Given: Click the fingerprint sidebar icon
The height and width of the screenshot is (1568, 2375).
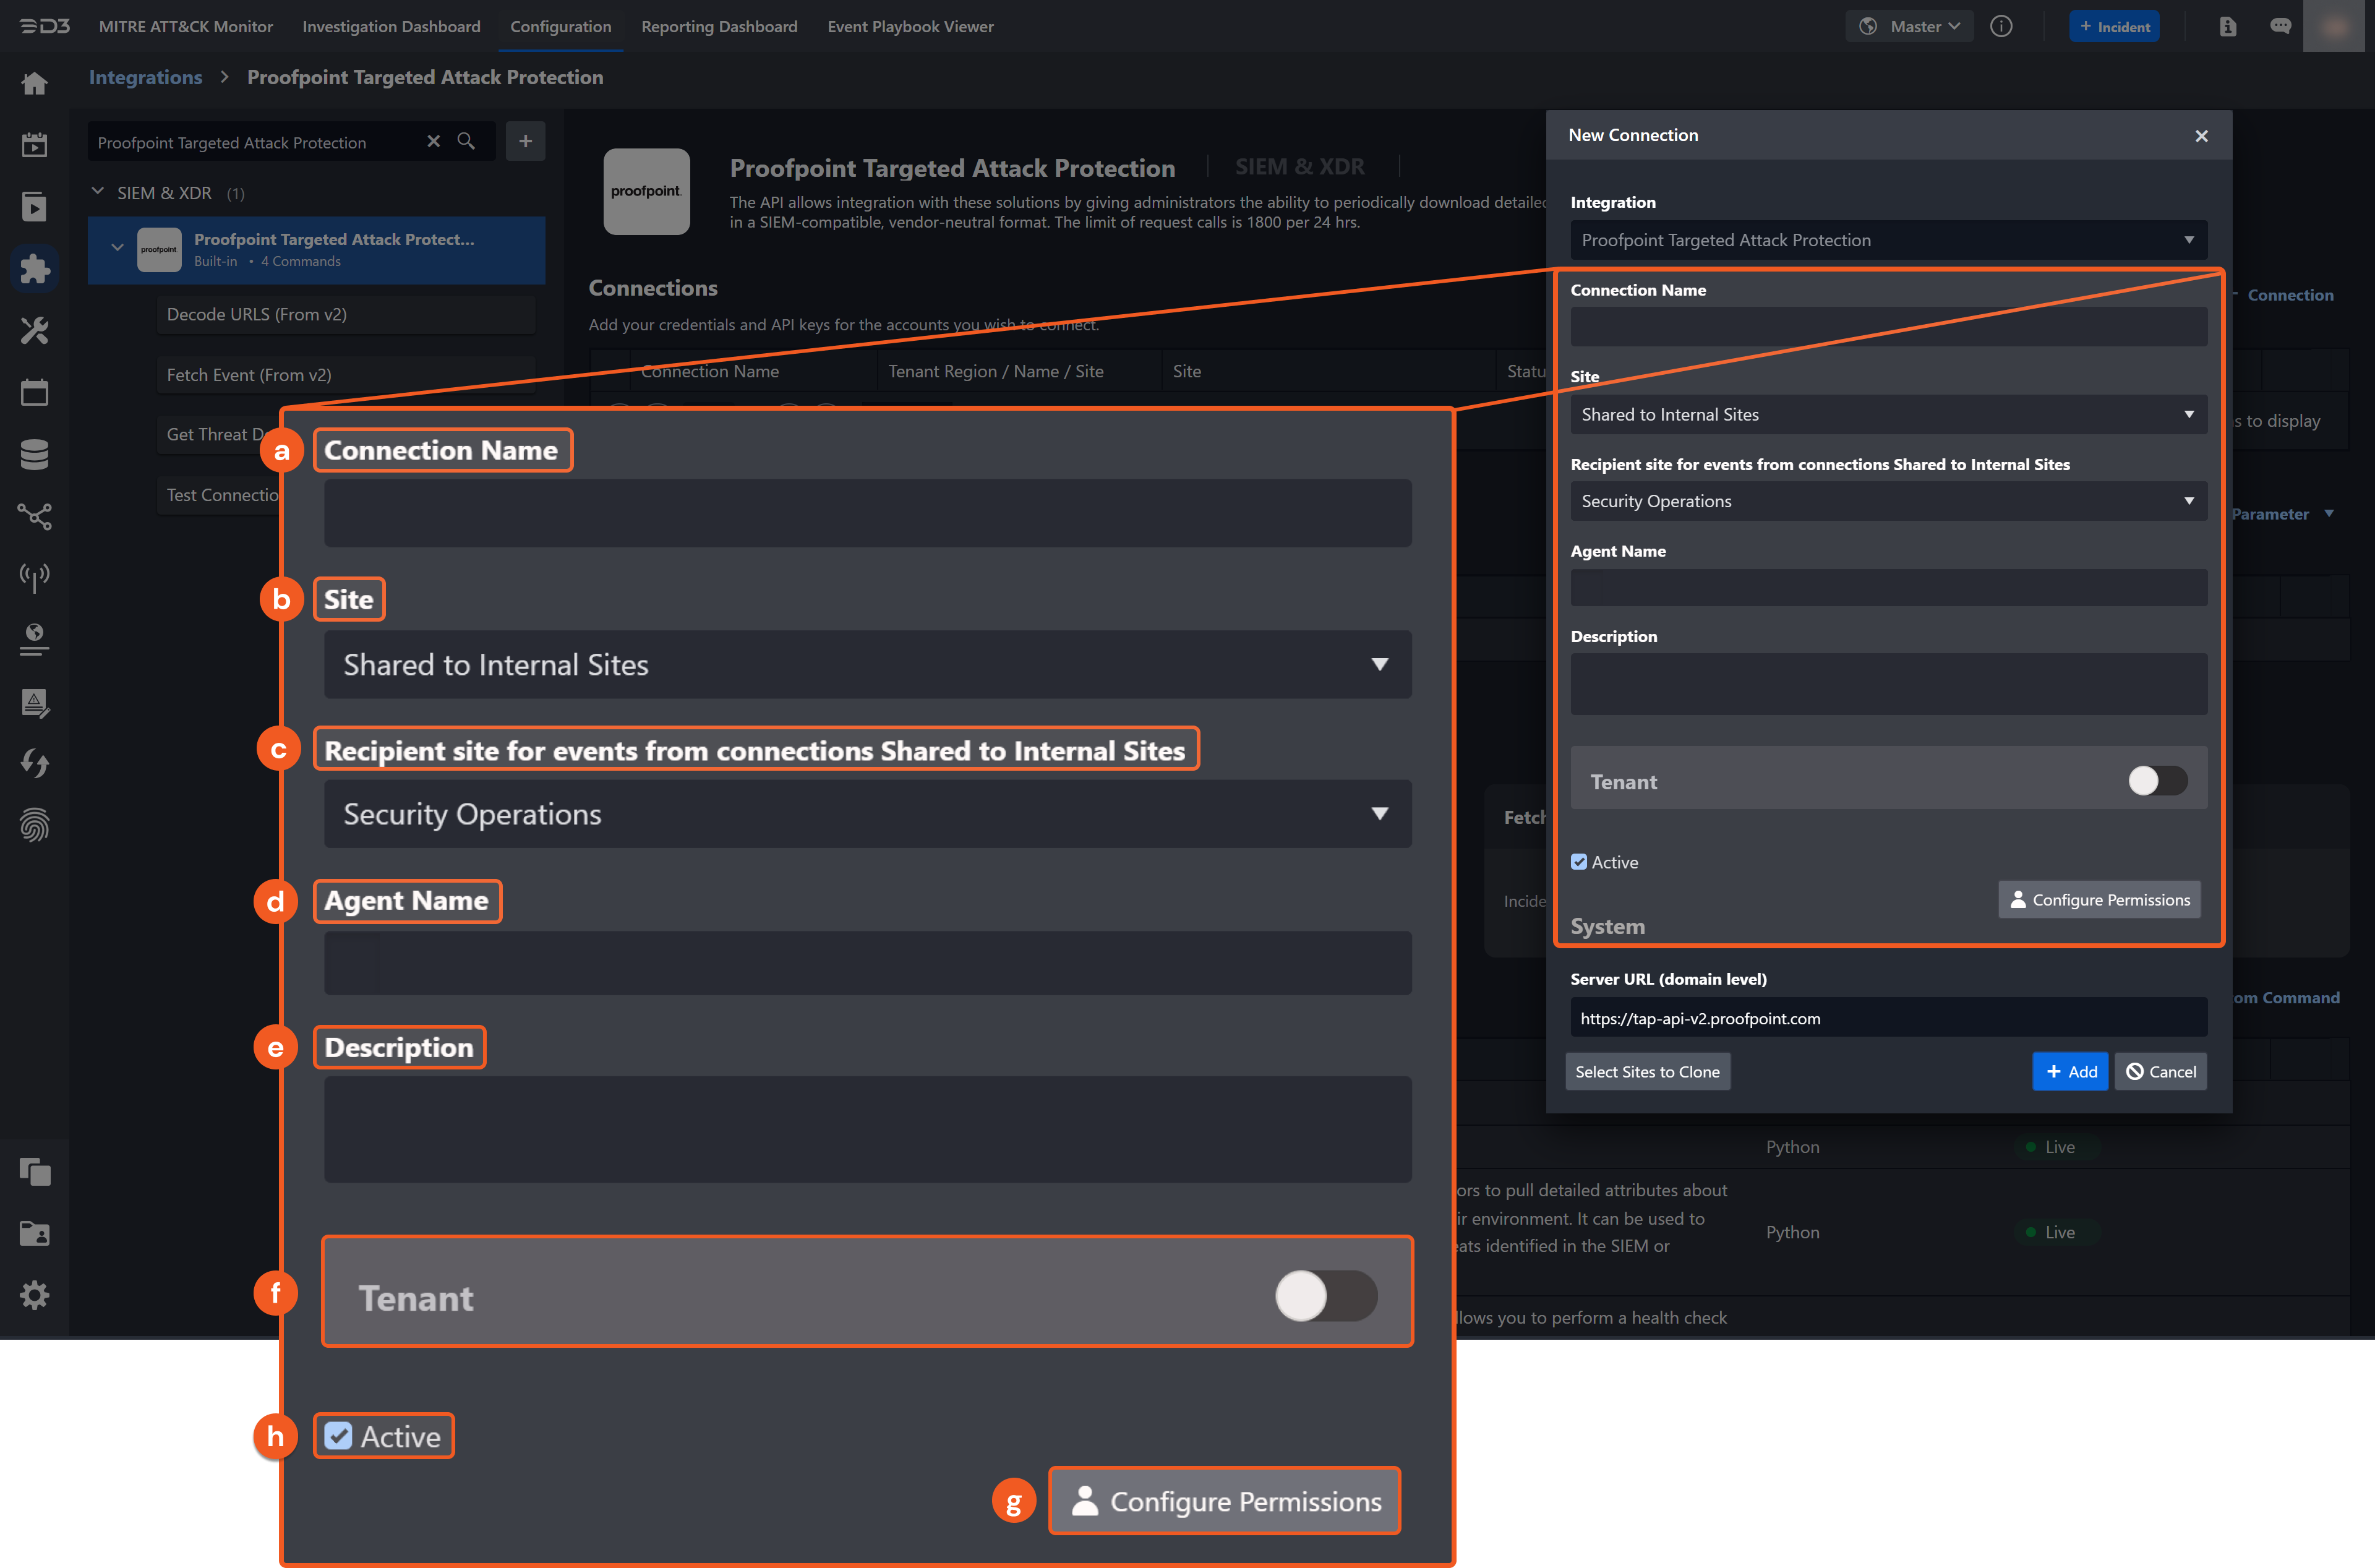Looking at the screenshot, I should [x=34, y=824].
